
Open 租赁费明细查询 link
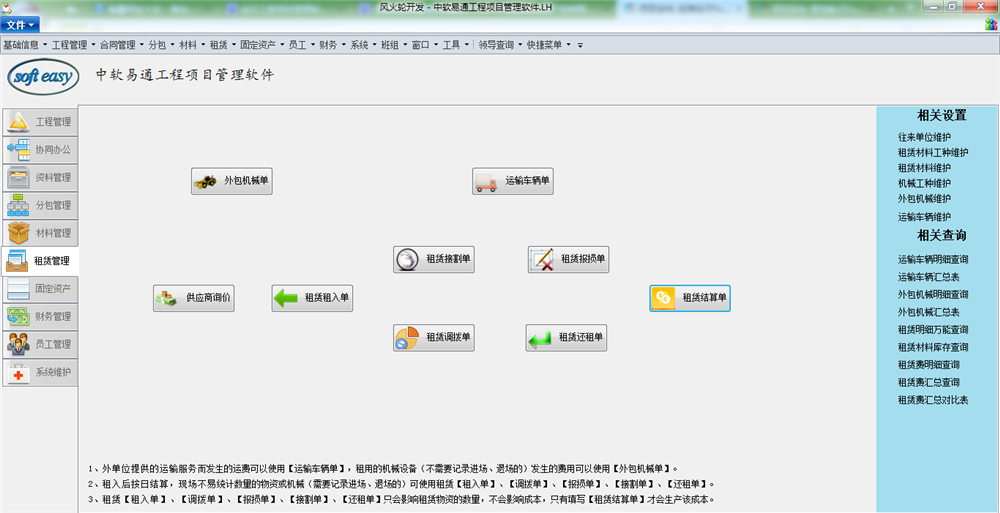[929, 365]
